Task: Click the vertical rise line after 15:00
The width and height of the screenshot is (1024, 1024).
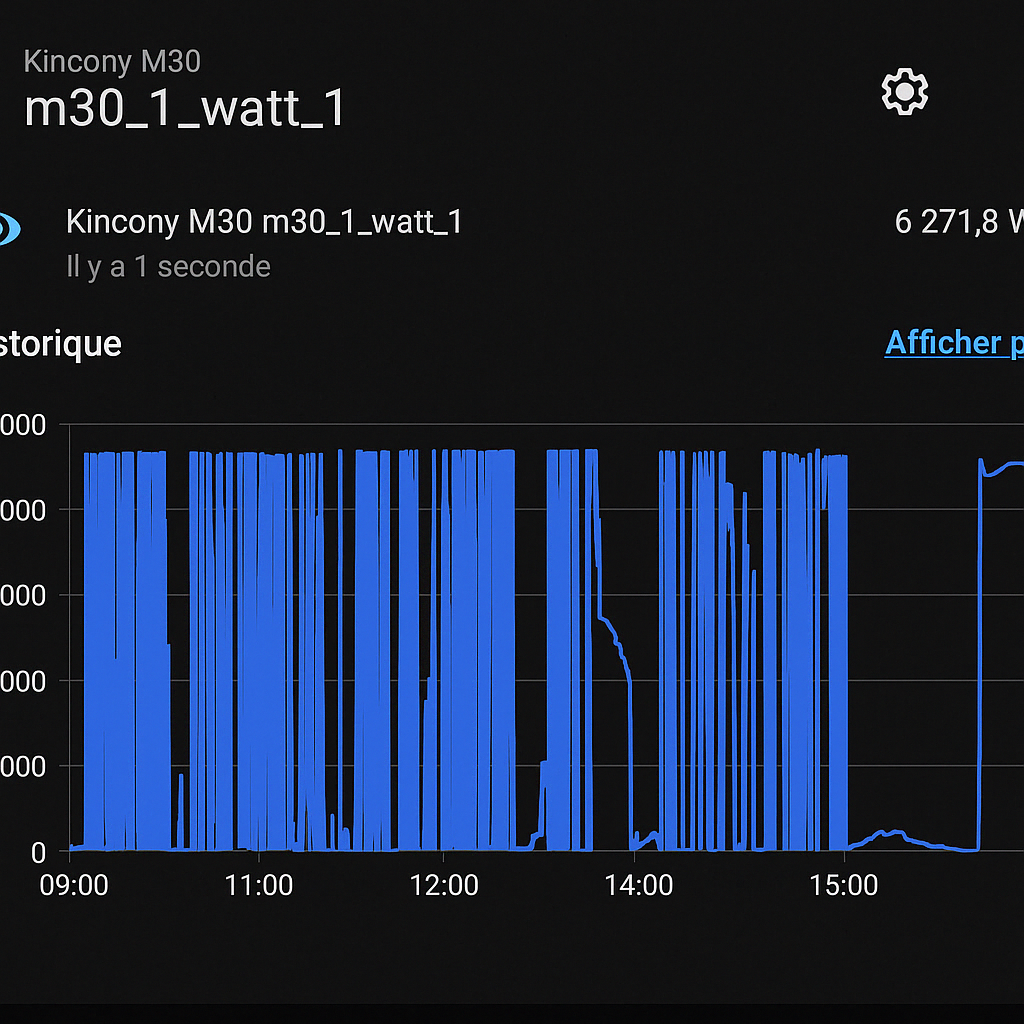Action: tap(979, 650)
